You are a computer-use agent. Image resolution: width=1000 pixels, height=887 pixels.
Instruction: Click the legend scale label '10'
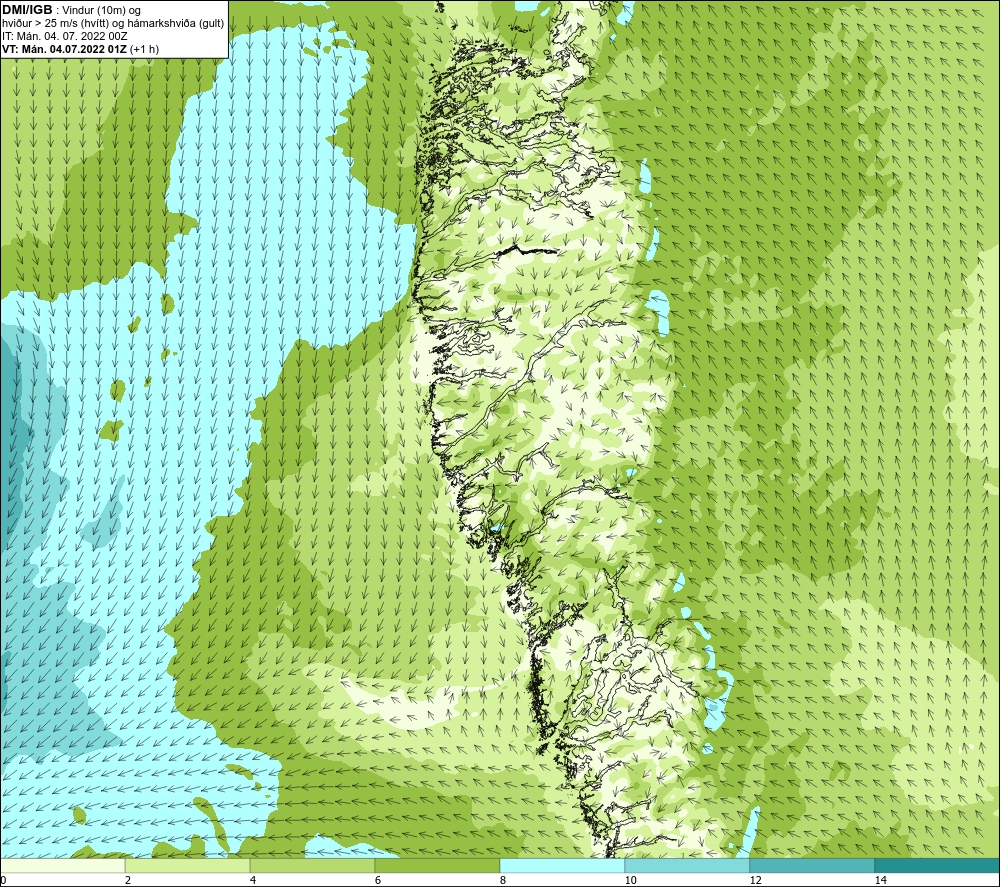click(x=631, y=880)
